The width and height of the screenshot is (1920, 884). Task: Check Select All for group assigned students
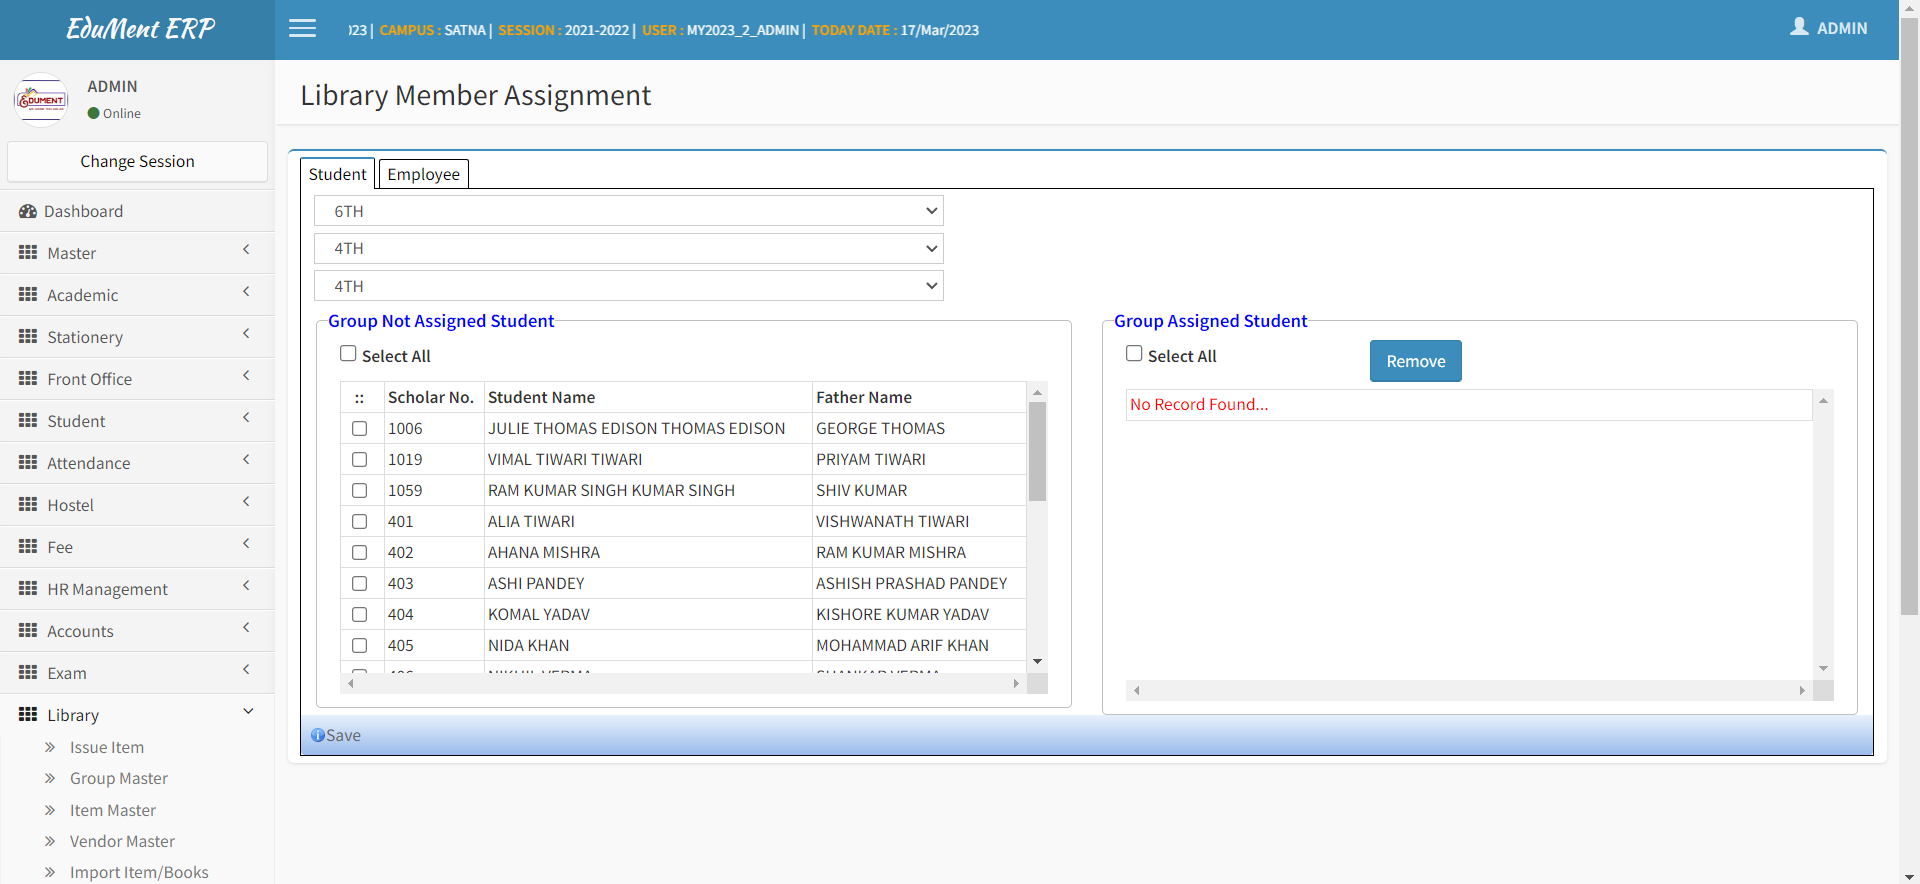tap(1134, 354)
